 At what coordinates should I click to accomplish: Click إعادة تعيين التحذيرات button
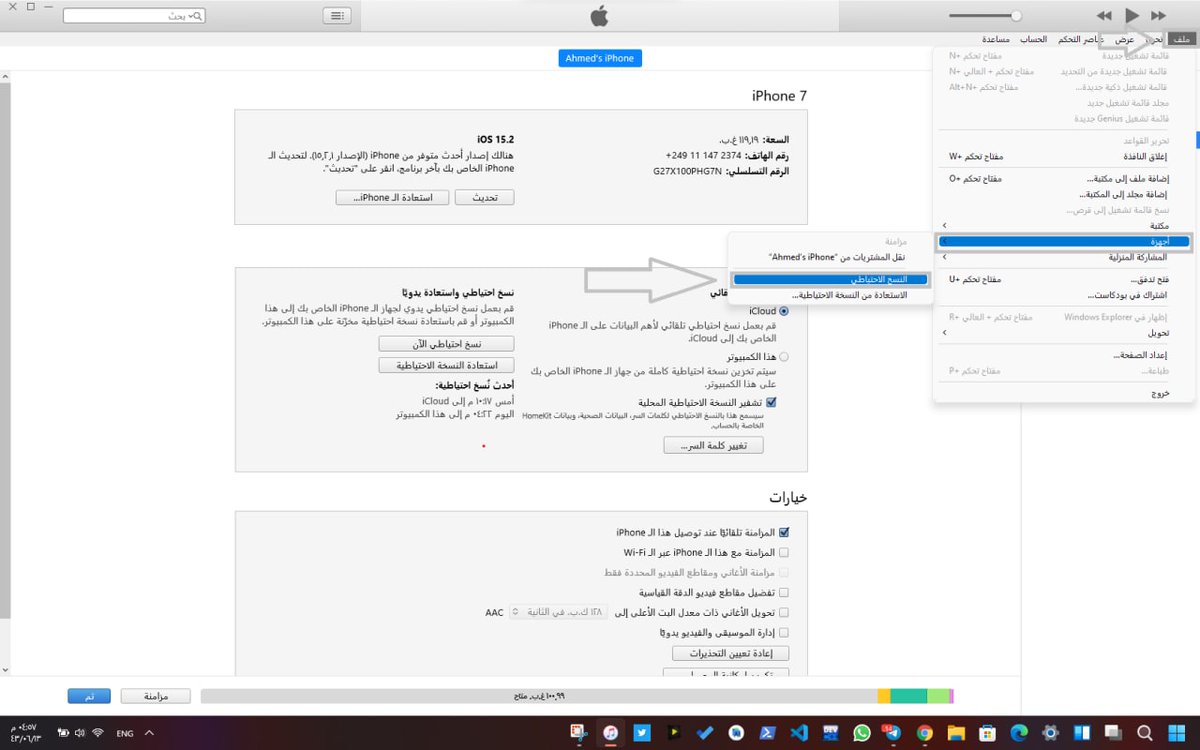pyautogui.click(x=731, y=653)
